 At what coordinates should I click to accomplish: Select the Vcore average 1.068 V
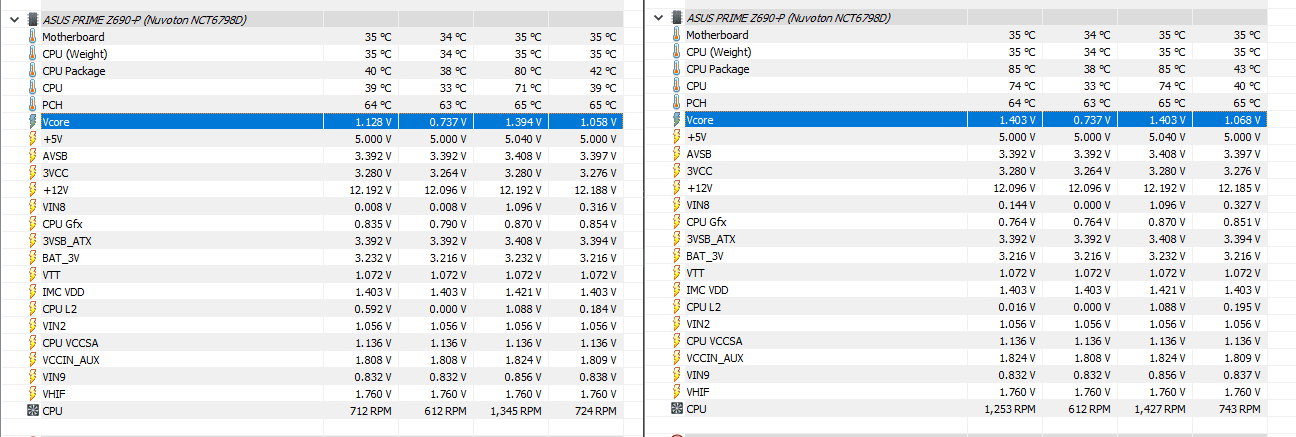pyautogui.click(x=1243, y=120)
